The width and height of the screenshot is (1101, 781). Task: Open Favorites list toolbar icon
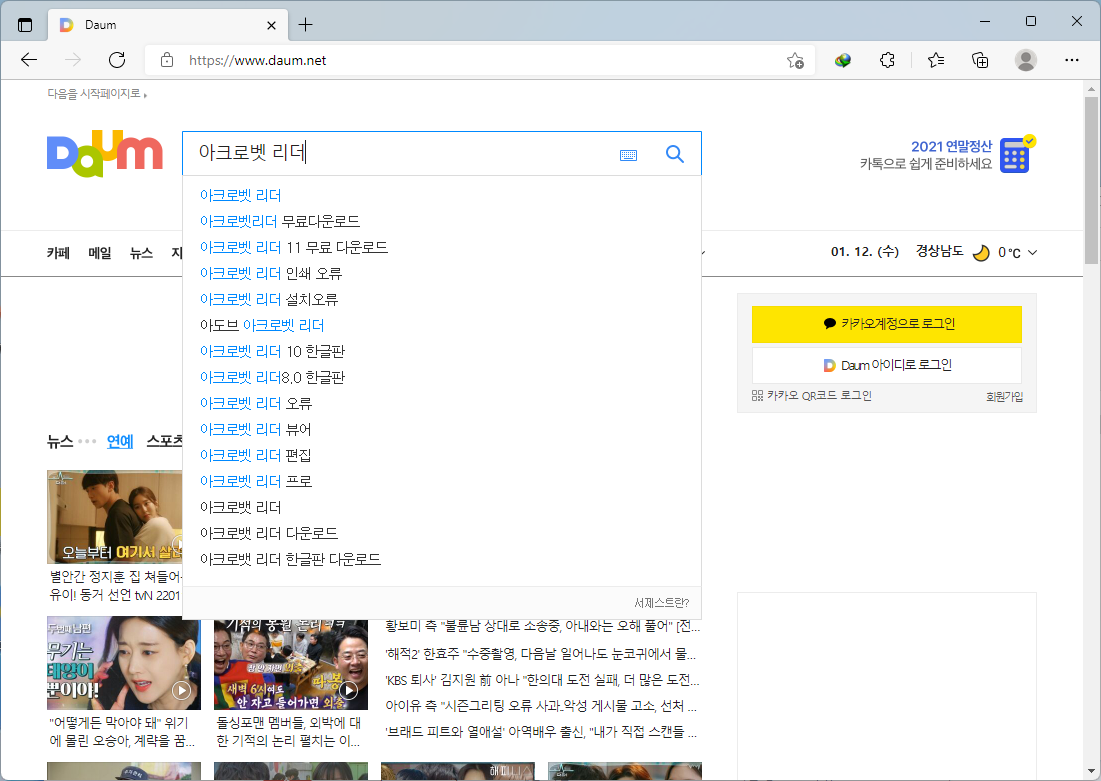click(x=936, y=60)
